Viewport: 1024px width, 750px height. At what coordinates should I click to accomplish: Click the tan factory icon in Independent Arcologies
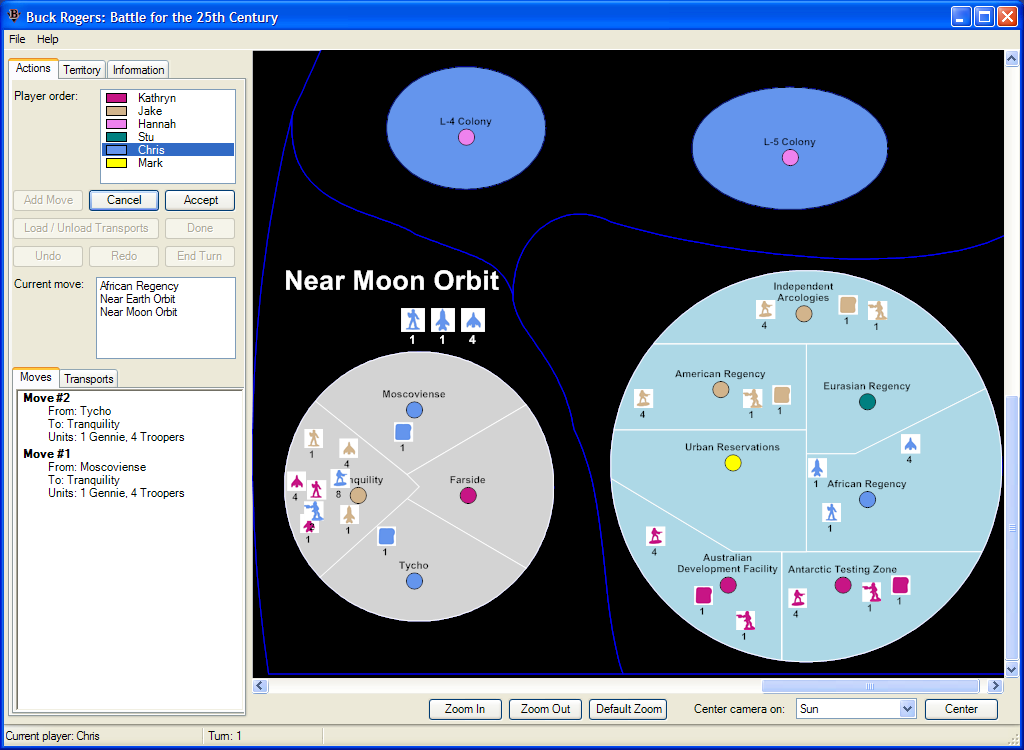click(848, 305)
